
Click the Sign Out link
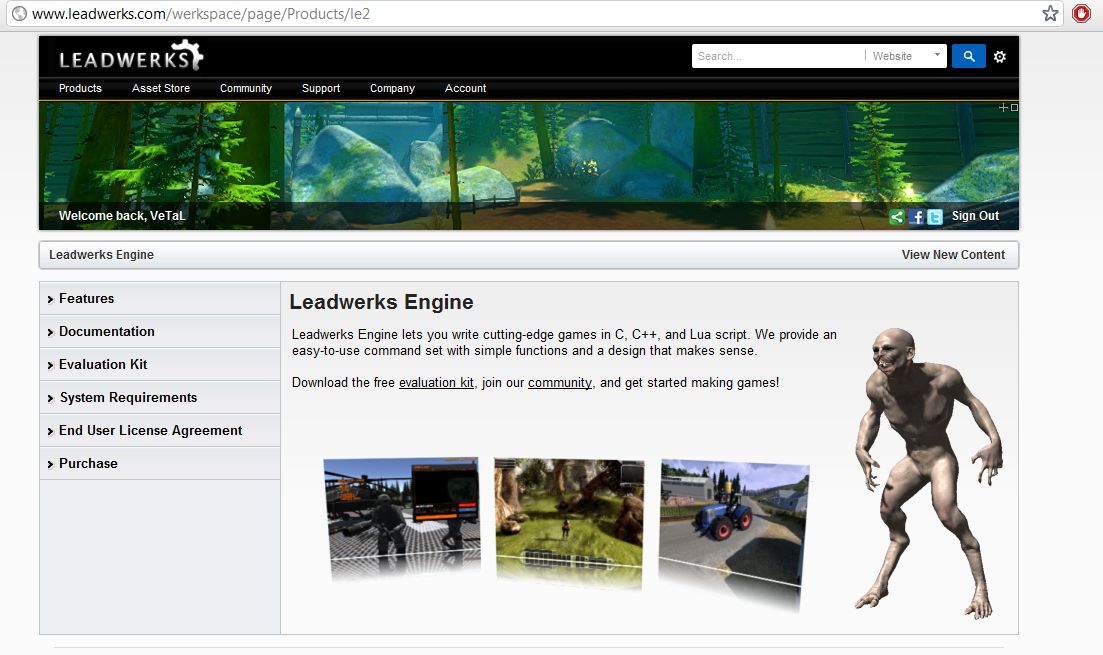coord(975,216)
